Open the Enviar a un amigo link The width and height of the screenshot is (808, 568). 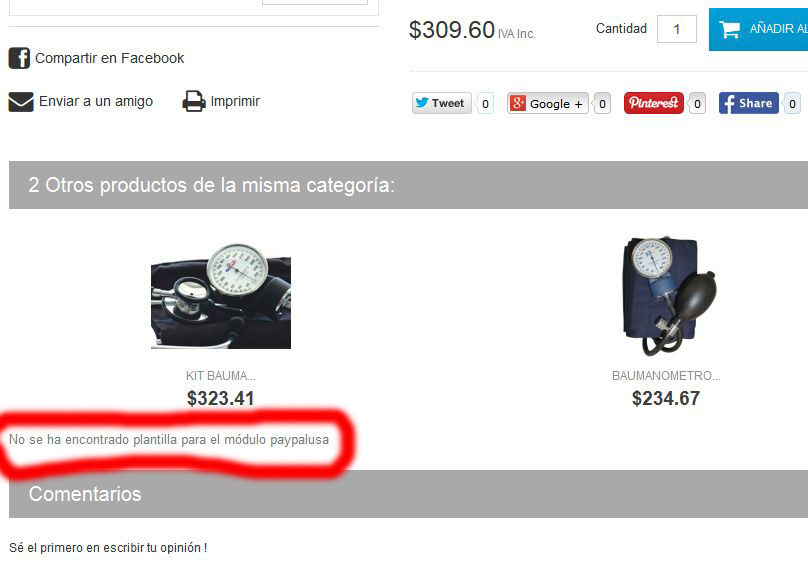(x=96, y=102)
